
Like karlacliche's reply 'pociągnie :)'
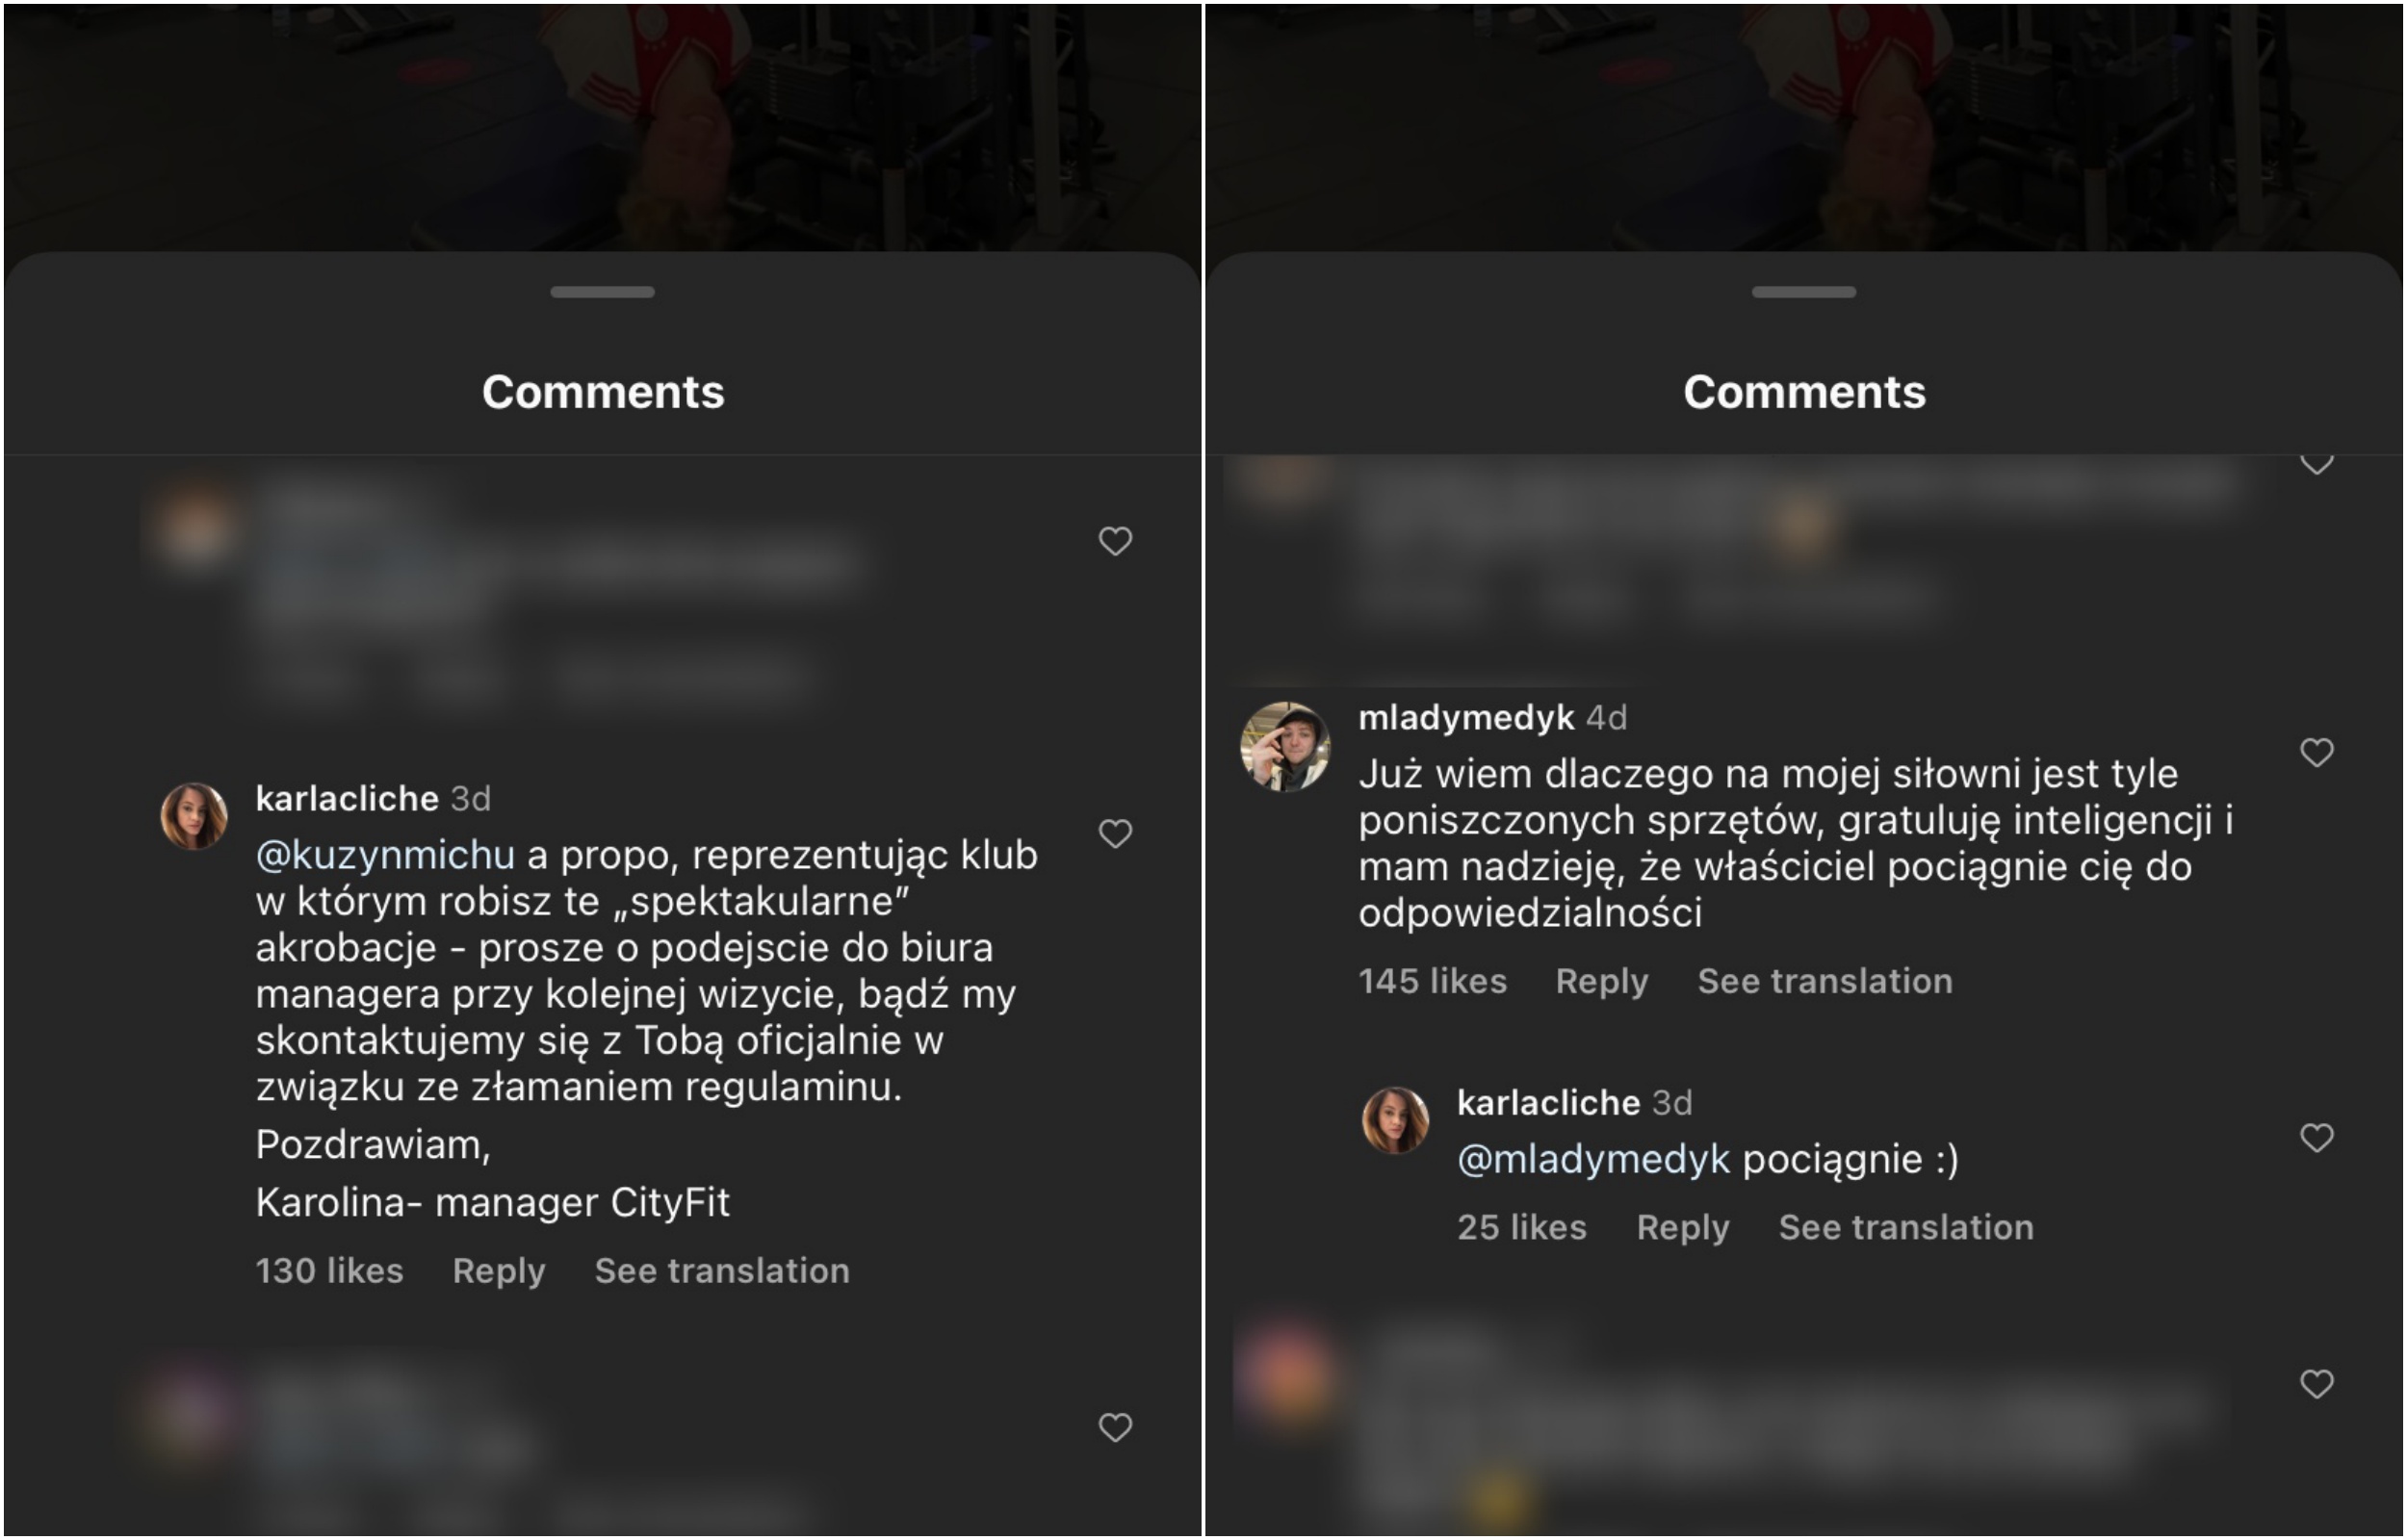(2317, 1138)
